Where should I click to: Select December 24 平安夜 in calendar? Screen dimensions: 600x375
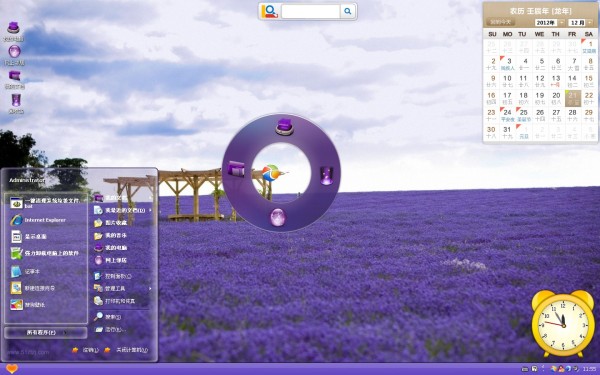pyautogui.click(x=507, y=115)
